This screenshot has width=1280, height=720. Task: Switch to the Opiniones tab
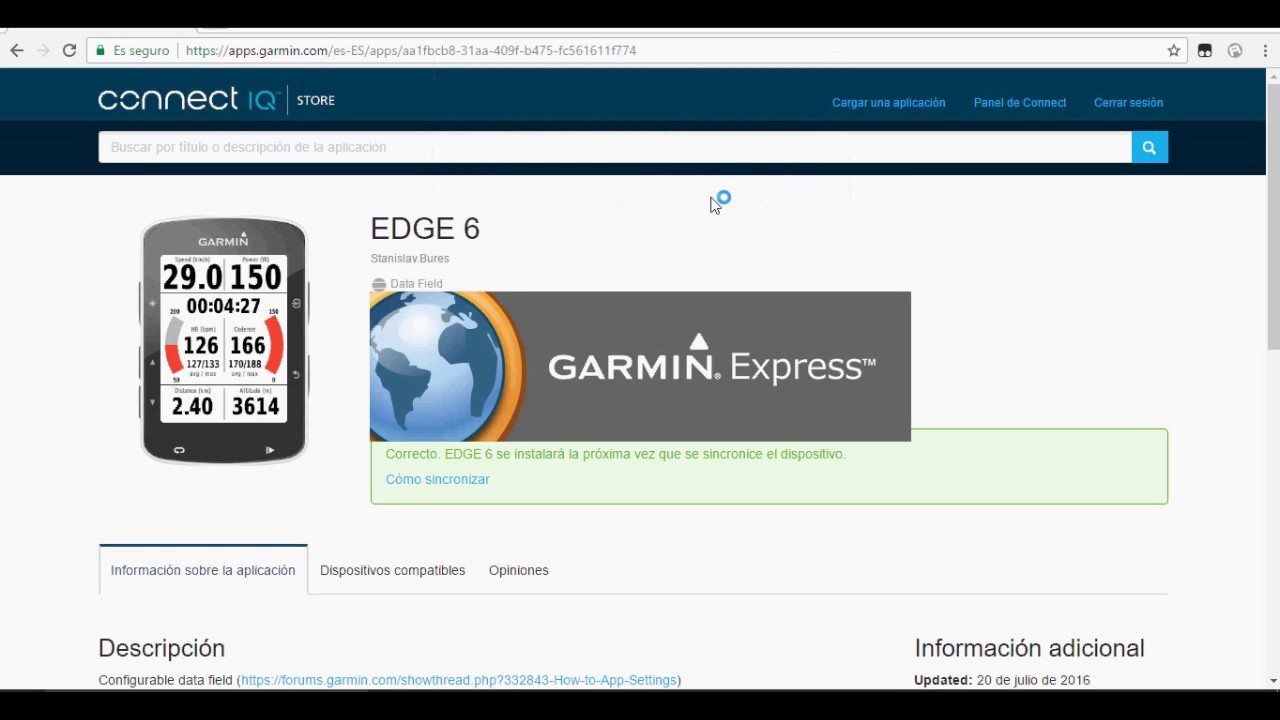click(x=518, y=570)
